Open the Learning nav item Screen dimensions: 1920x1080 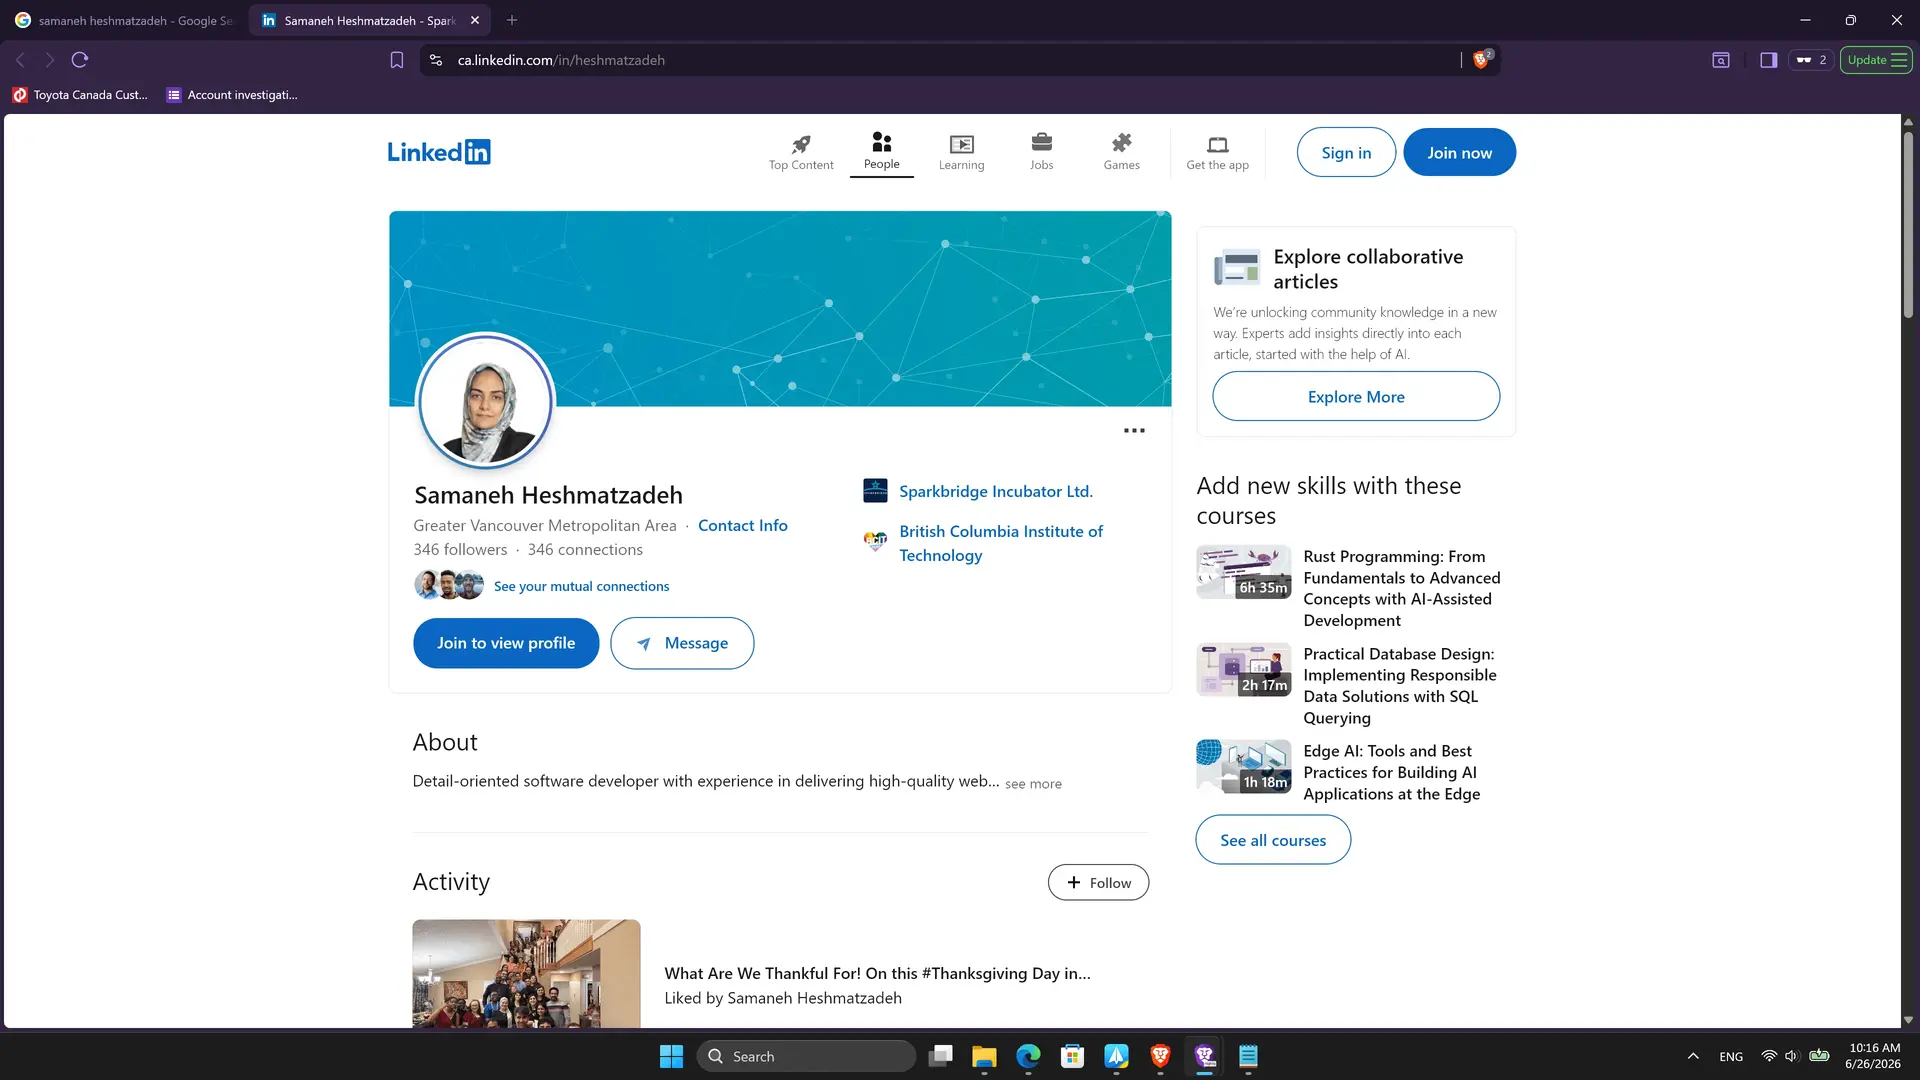pyautogui.click(x=961, y=152)
